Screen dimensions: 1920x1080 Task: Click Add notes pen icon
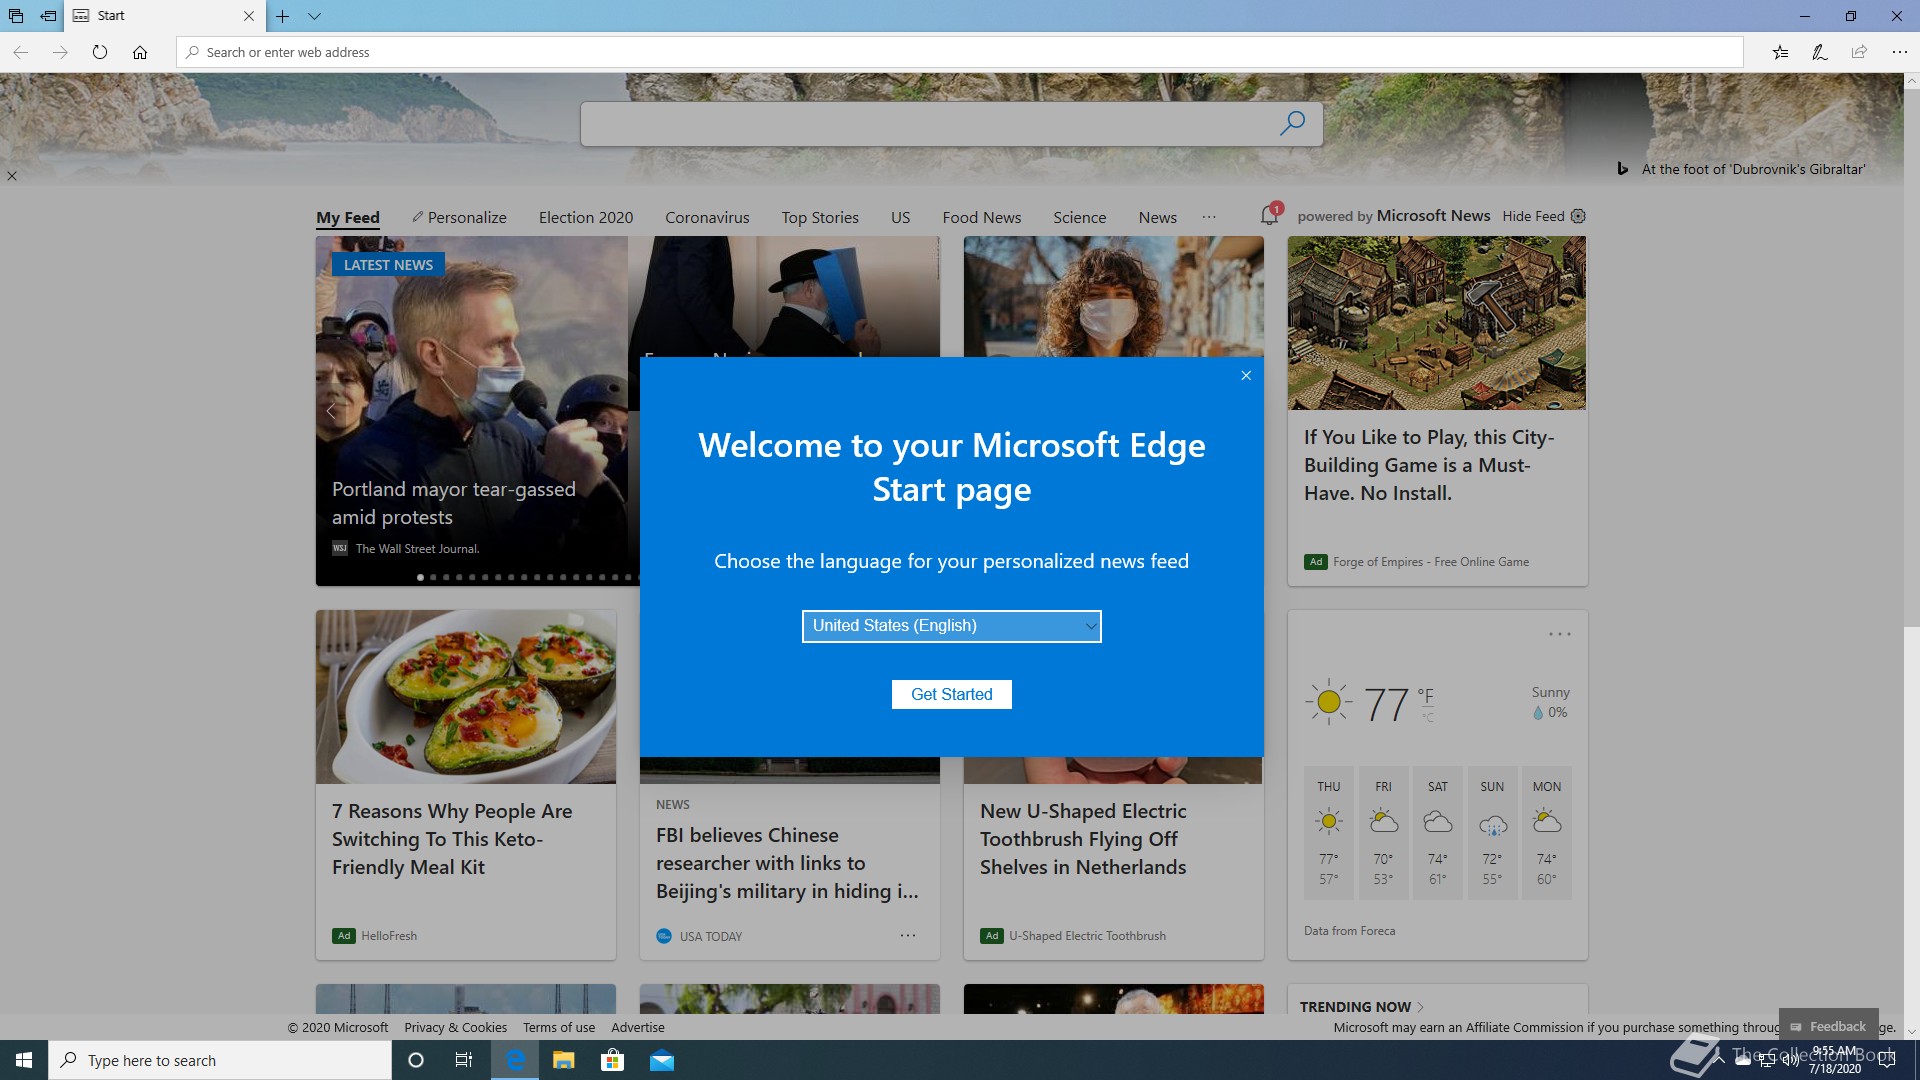1820,52
